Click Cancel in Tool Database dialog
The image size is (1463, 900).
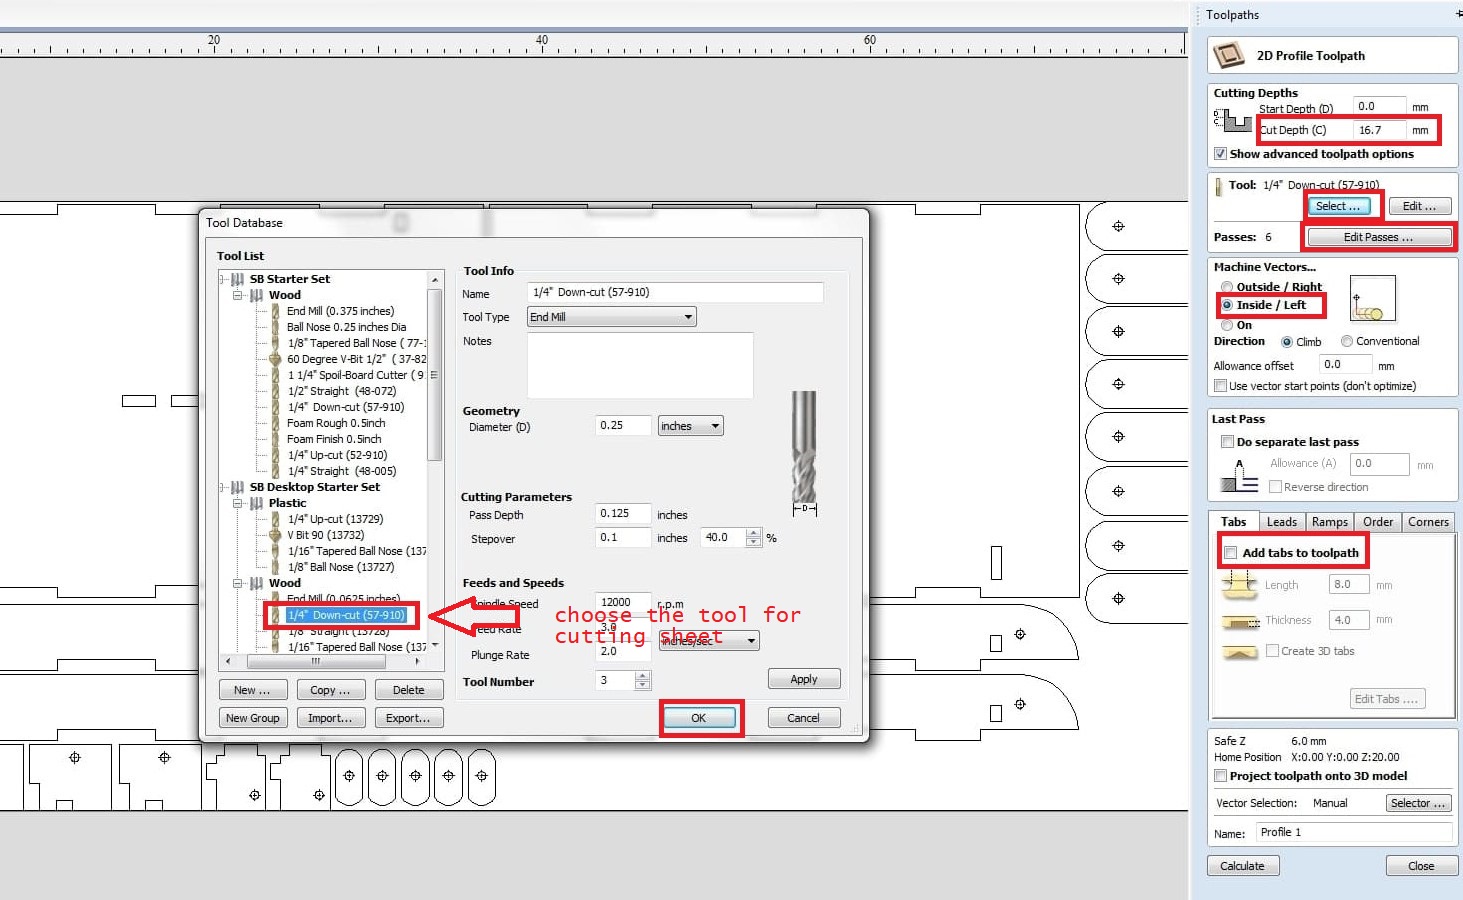[x=803, y=718]
